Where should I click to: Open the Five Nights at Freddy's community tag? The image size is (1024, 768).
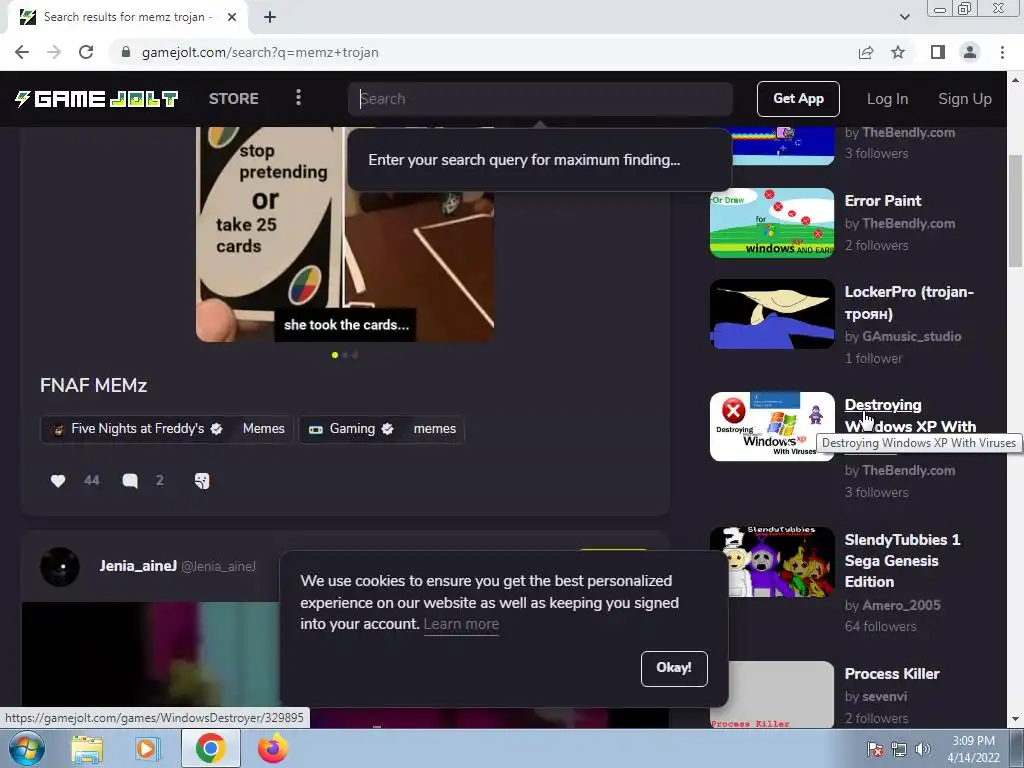(x=138, y=428)
